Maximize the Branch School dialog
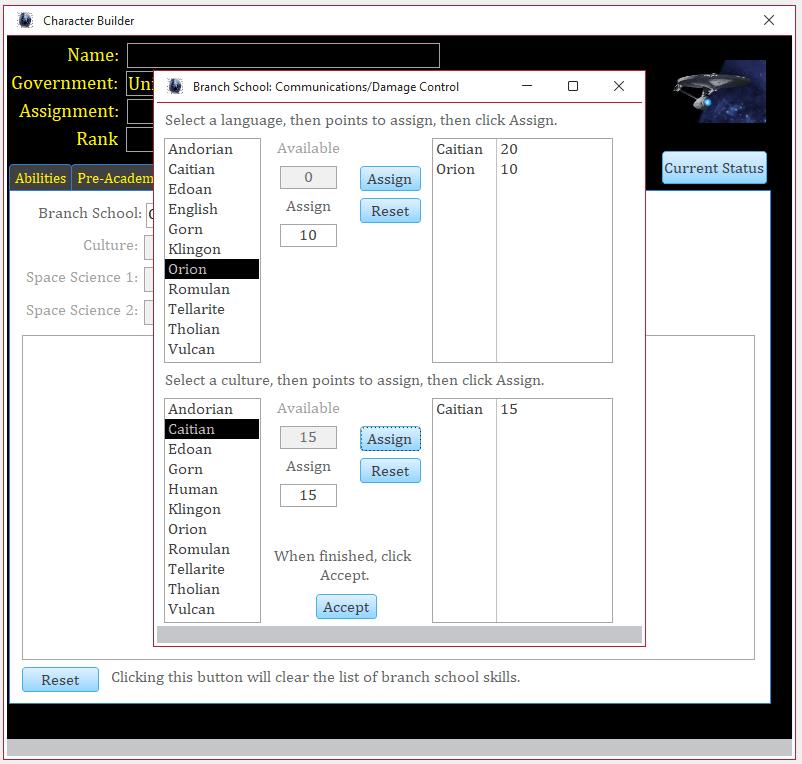This screenshot has height=764, width=802. coord(573,87)
